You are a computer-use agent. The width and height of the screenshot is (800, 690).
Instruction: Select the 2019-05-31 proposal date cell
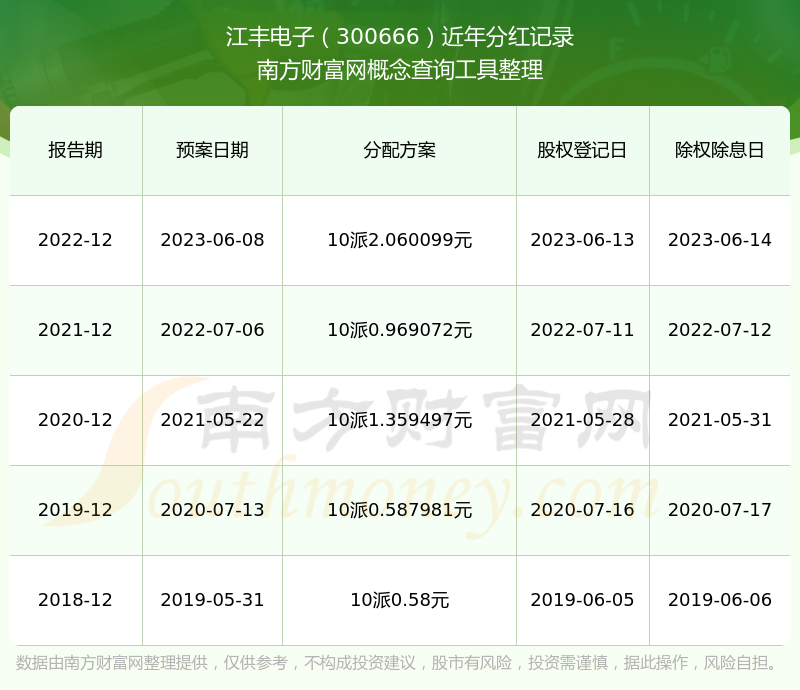pos(212,600)
